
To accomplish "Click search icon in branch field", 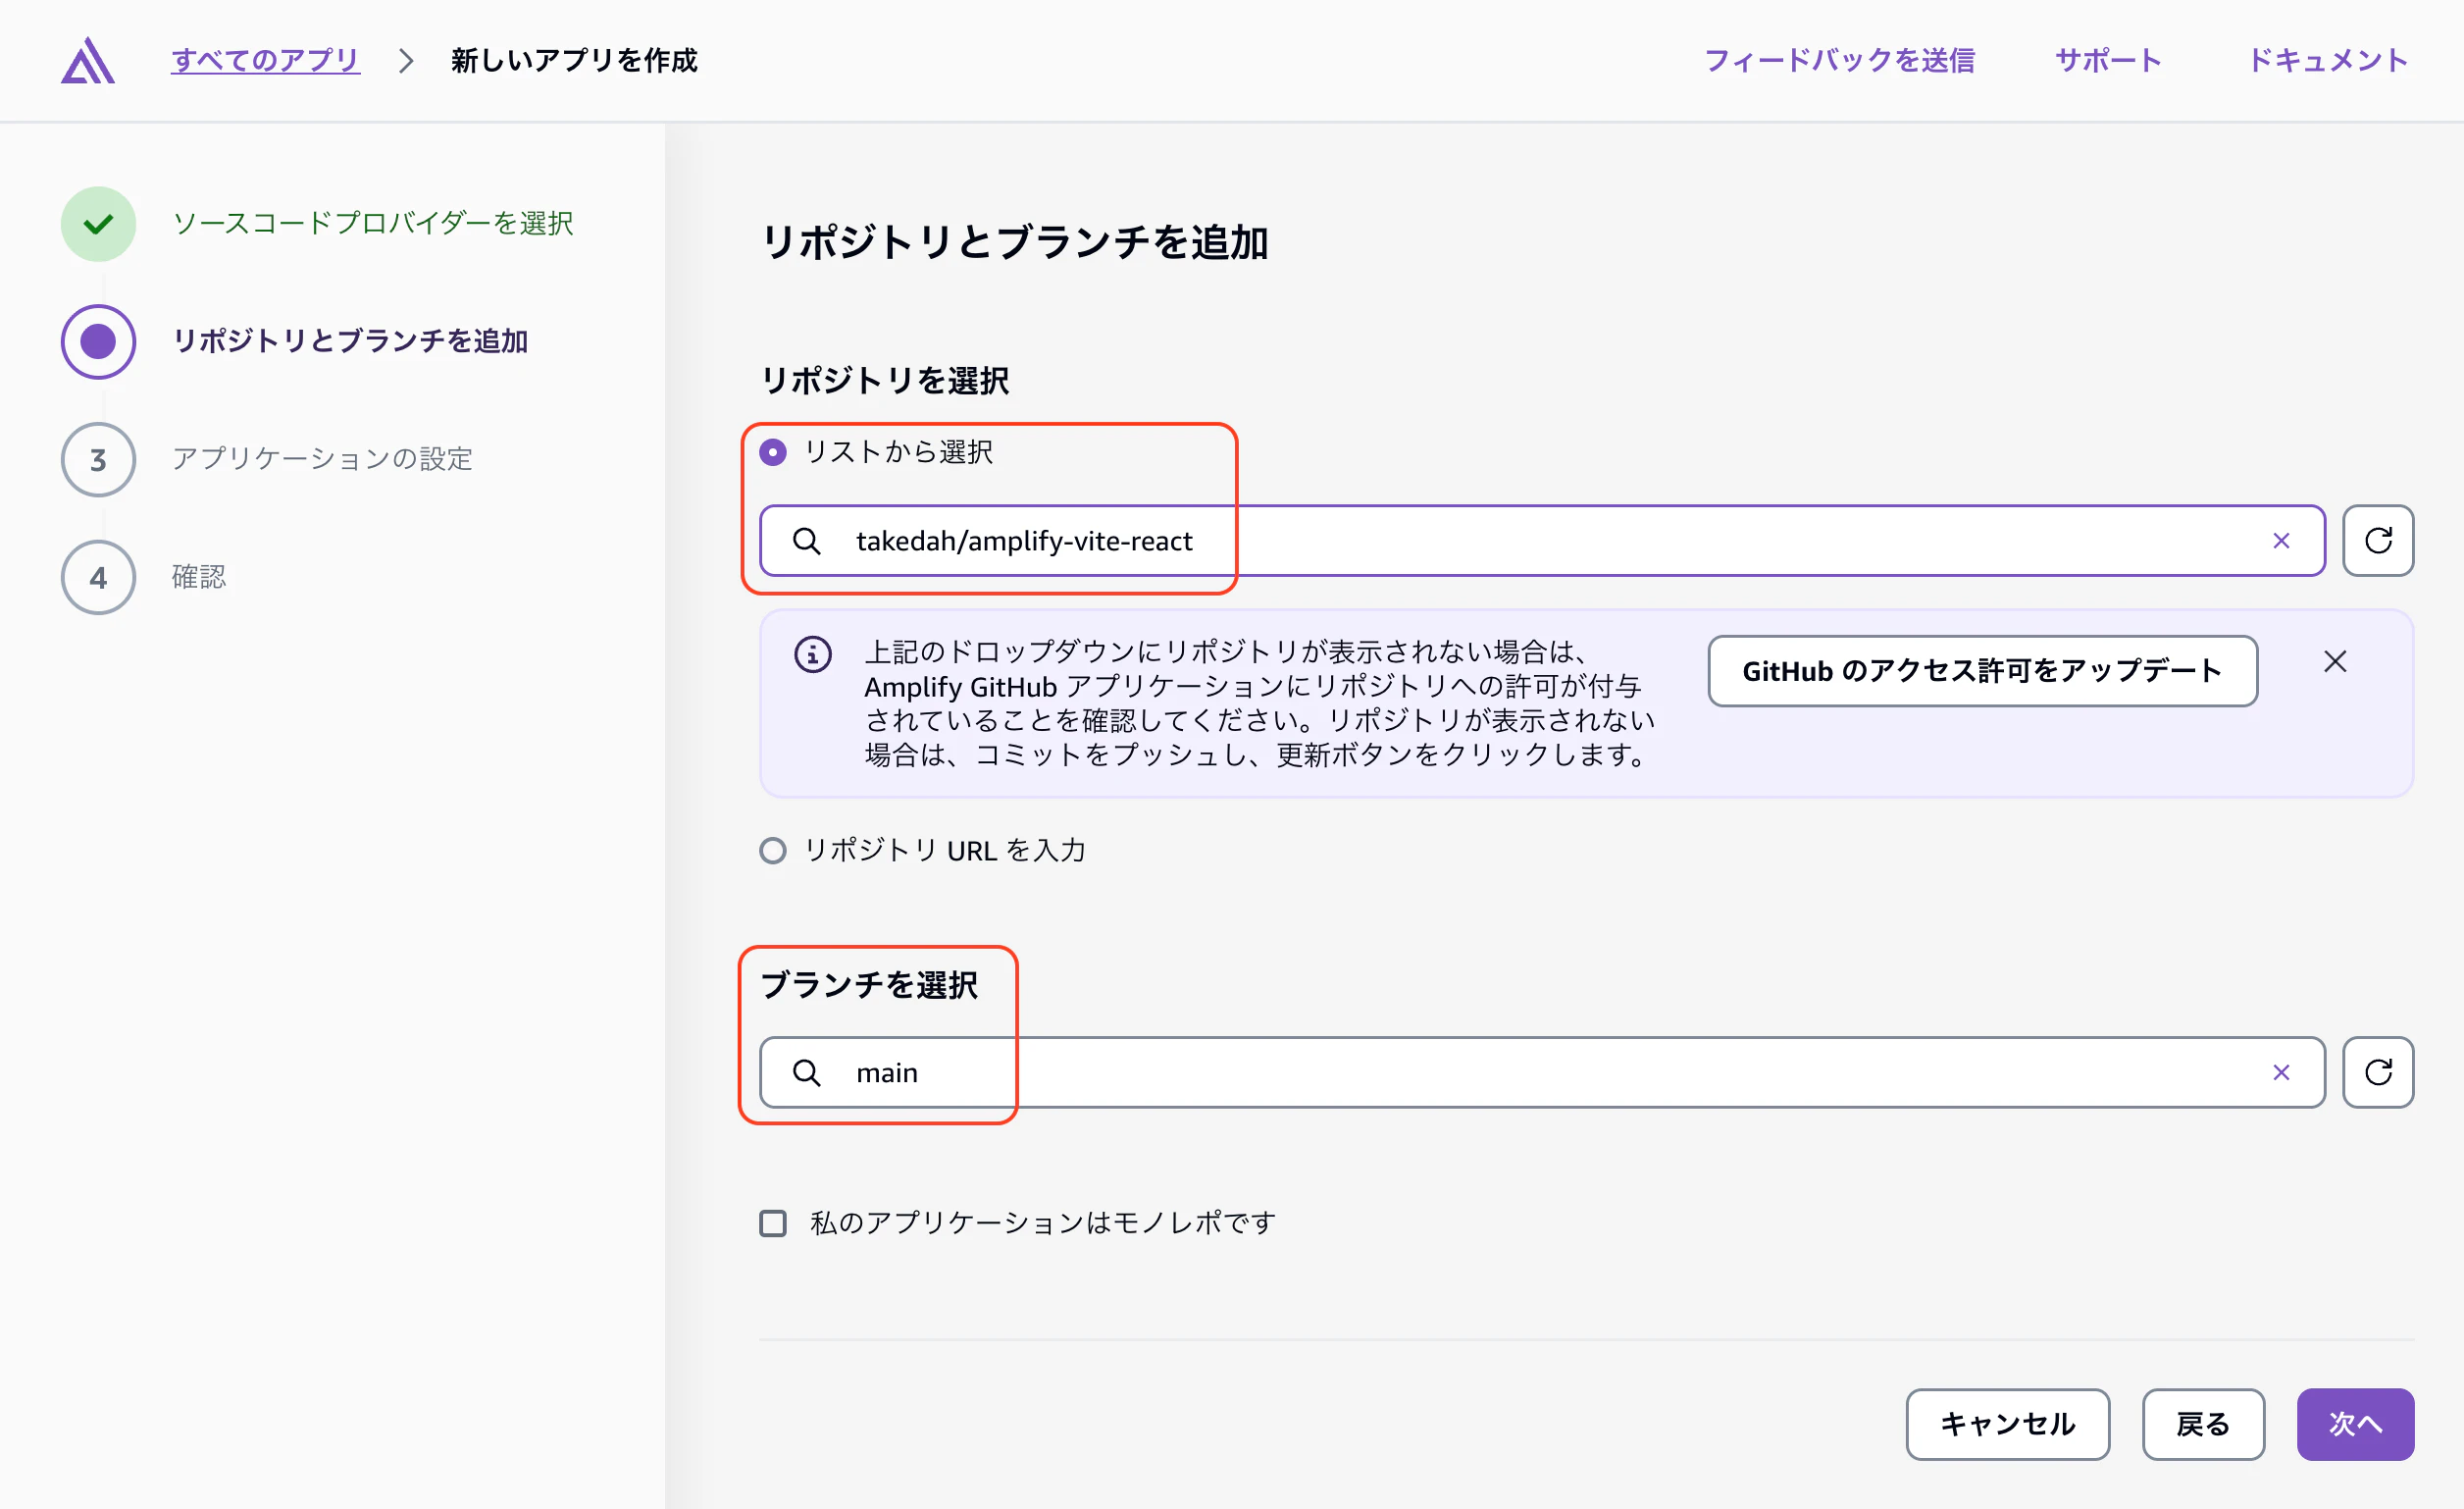I will (x=806, y=1073).
